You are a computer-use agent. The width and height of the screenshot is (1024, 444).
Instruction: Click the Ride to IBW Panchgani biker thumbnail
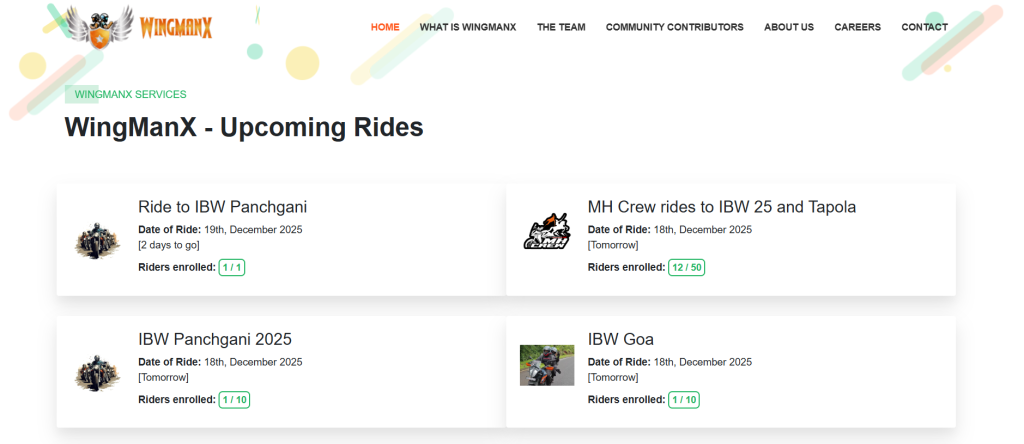(97, 240)
